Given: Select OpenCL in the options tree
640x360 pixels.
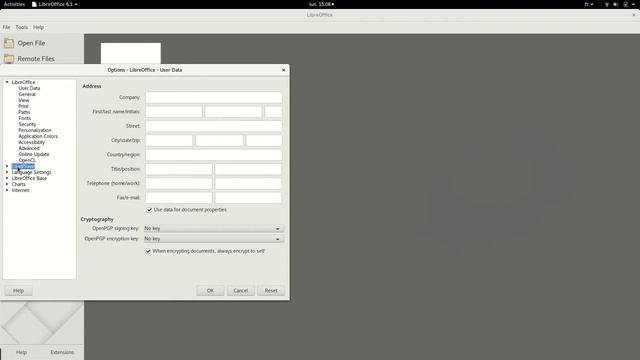Looking at the screenshot, I should click(x=27, y=160).
